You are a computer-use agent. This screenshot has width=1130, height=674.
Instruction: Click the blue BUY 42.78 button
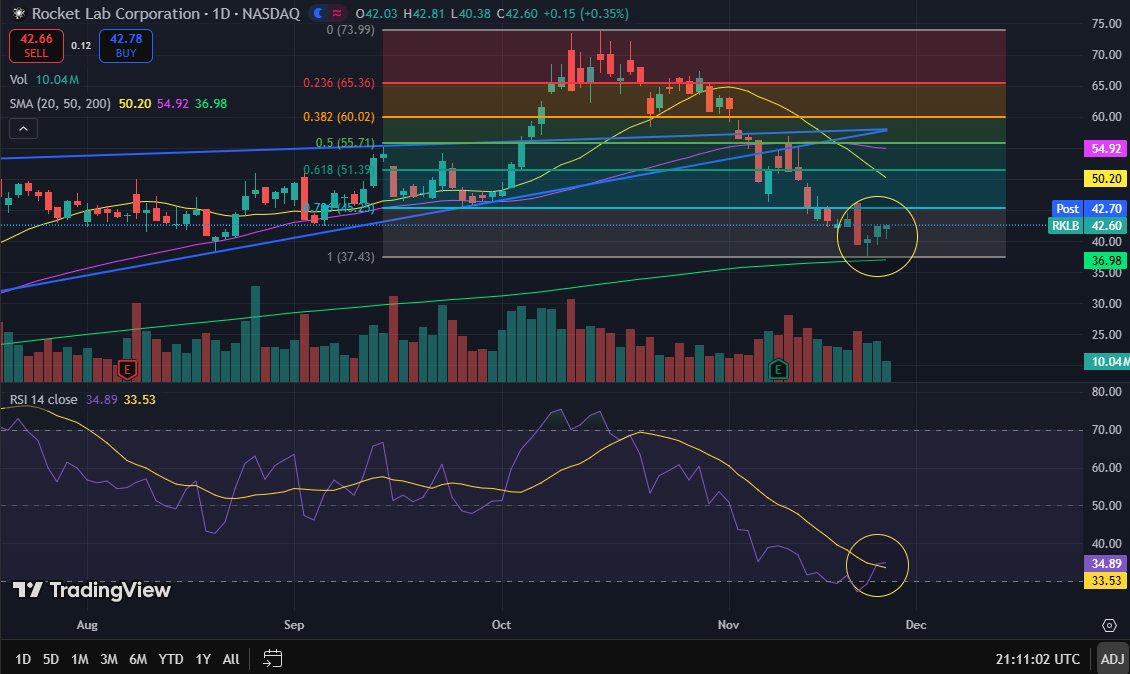click(x=125, y=45)
